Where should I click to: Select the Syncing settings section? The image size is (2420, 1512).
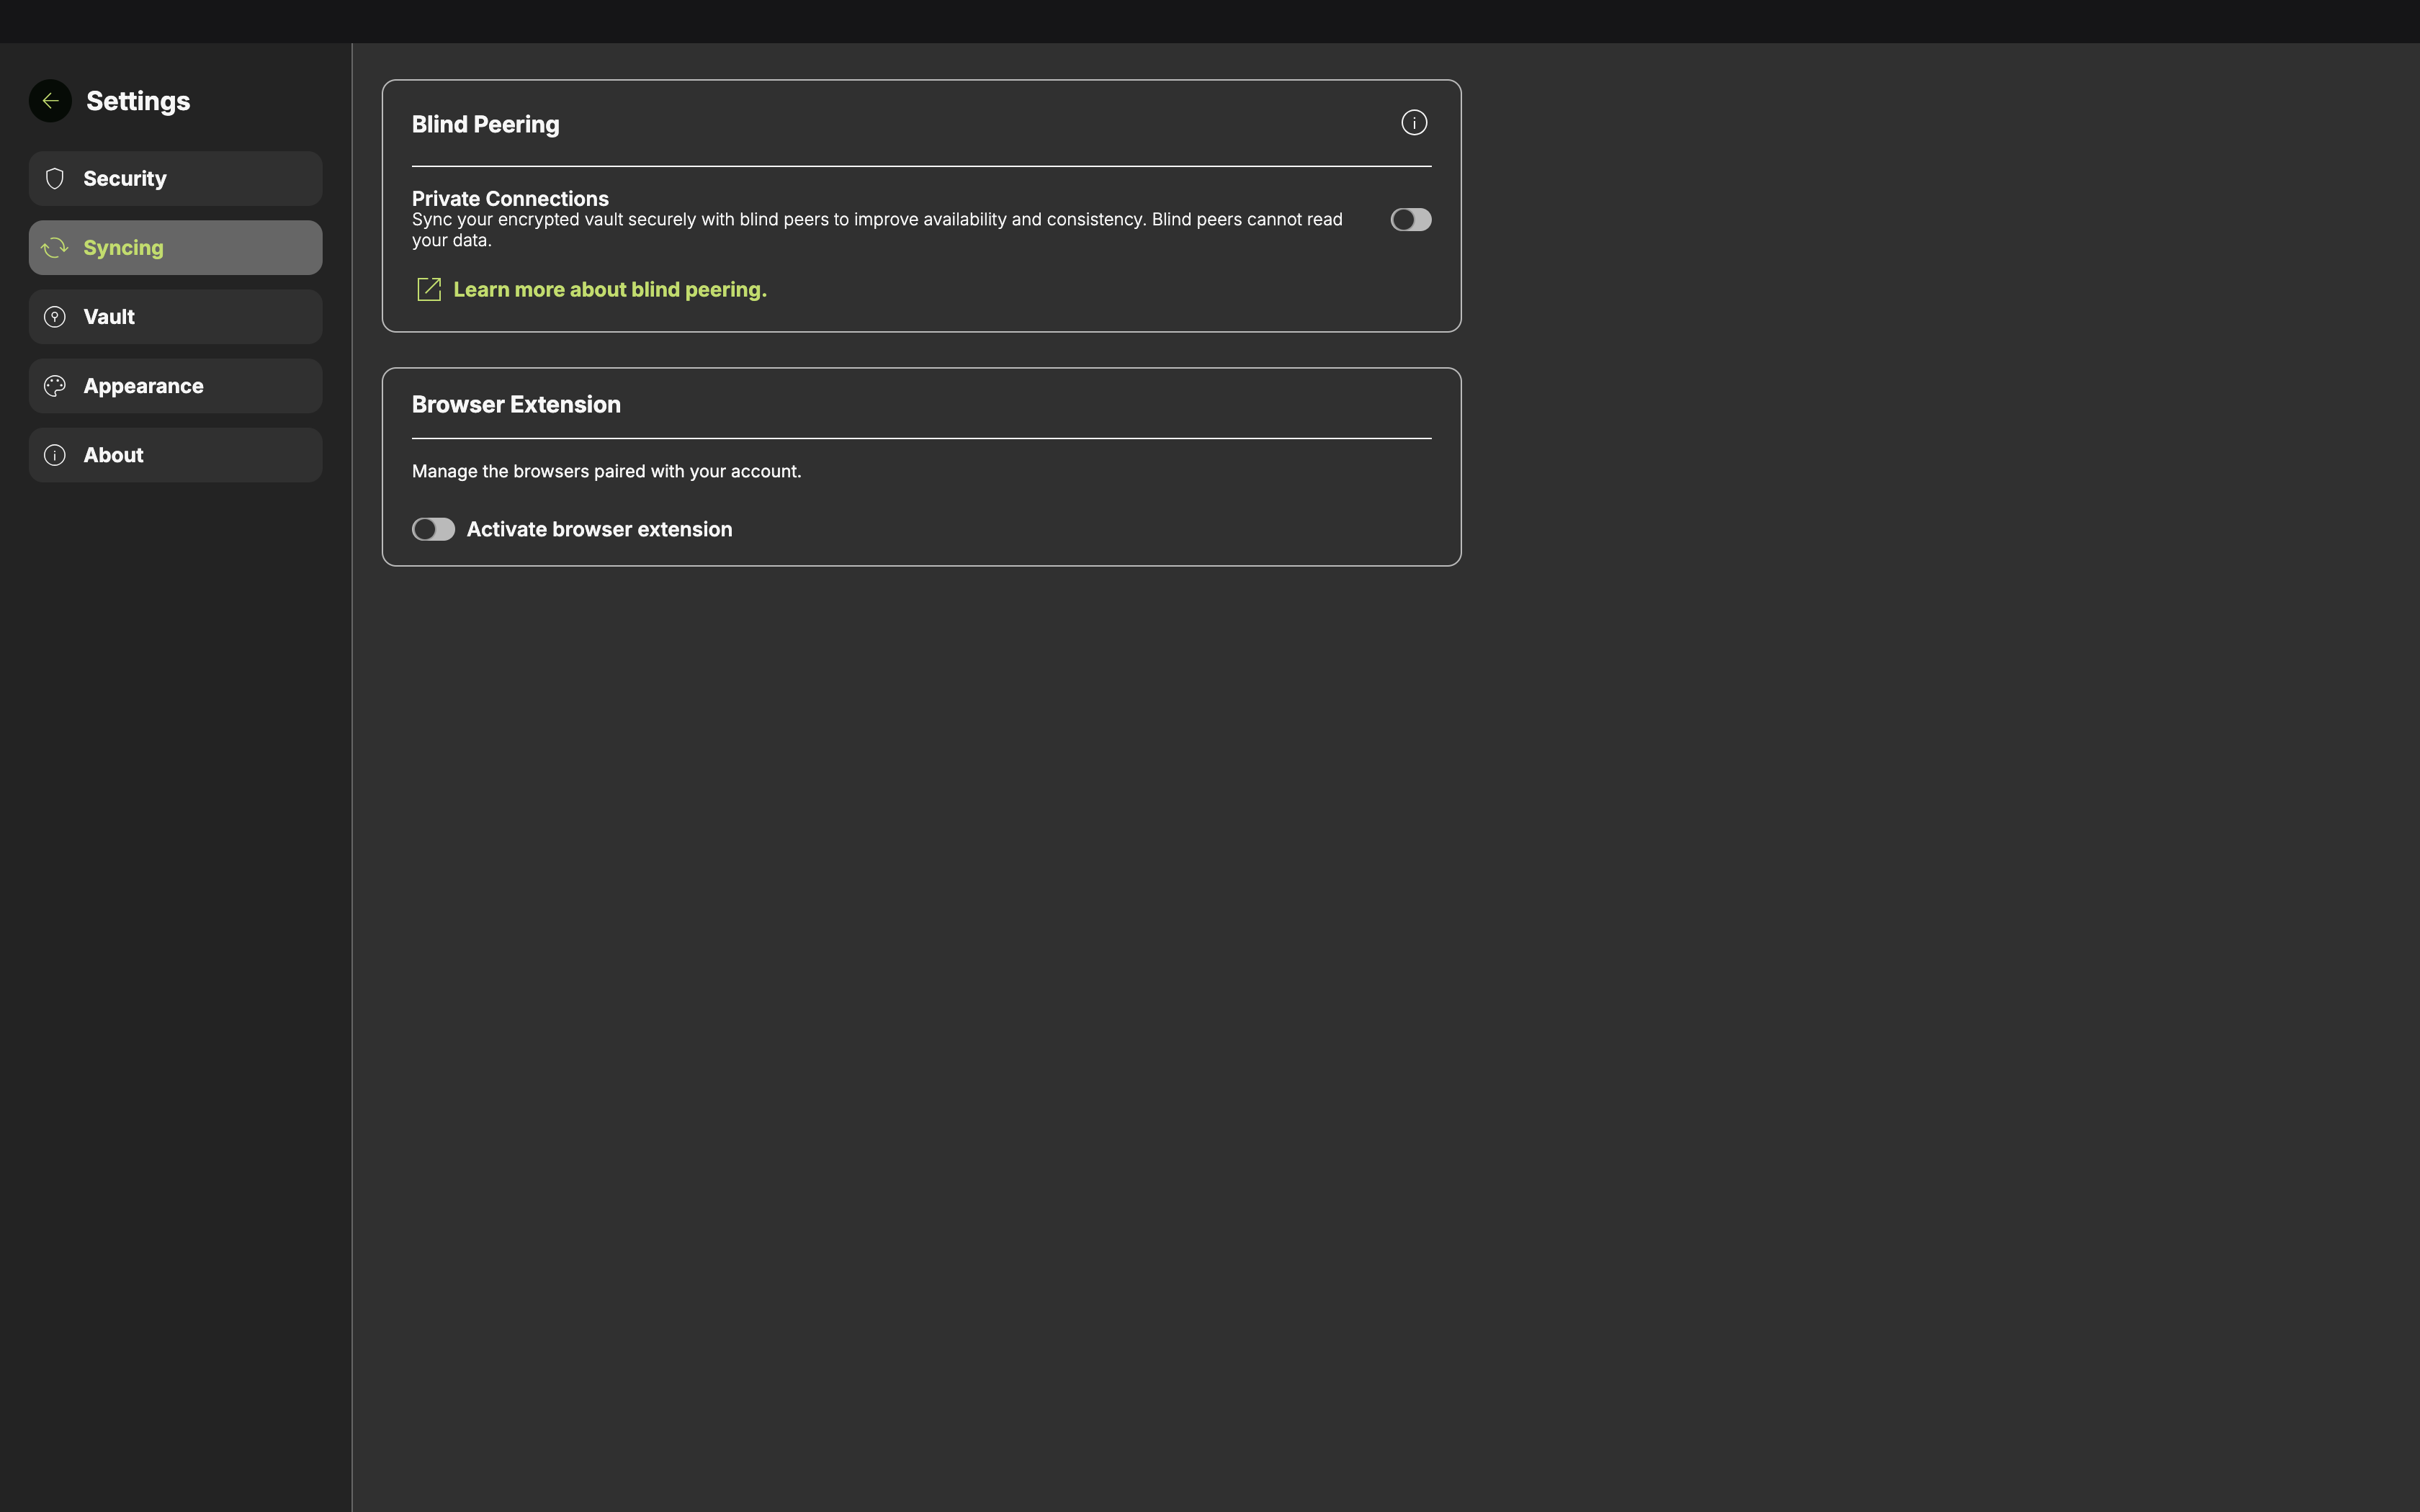123,247
